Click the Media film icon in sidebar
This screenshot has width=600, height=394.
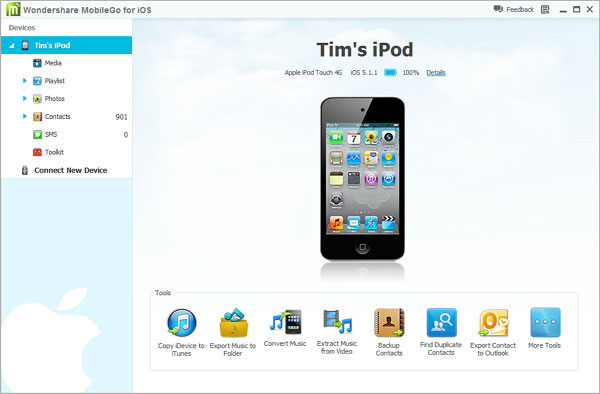pos(37,63)
